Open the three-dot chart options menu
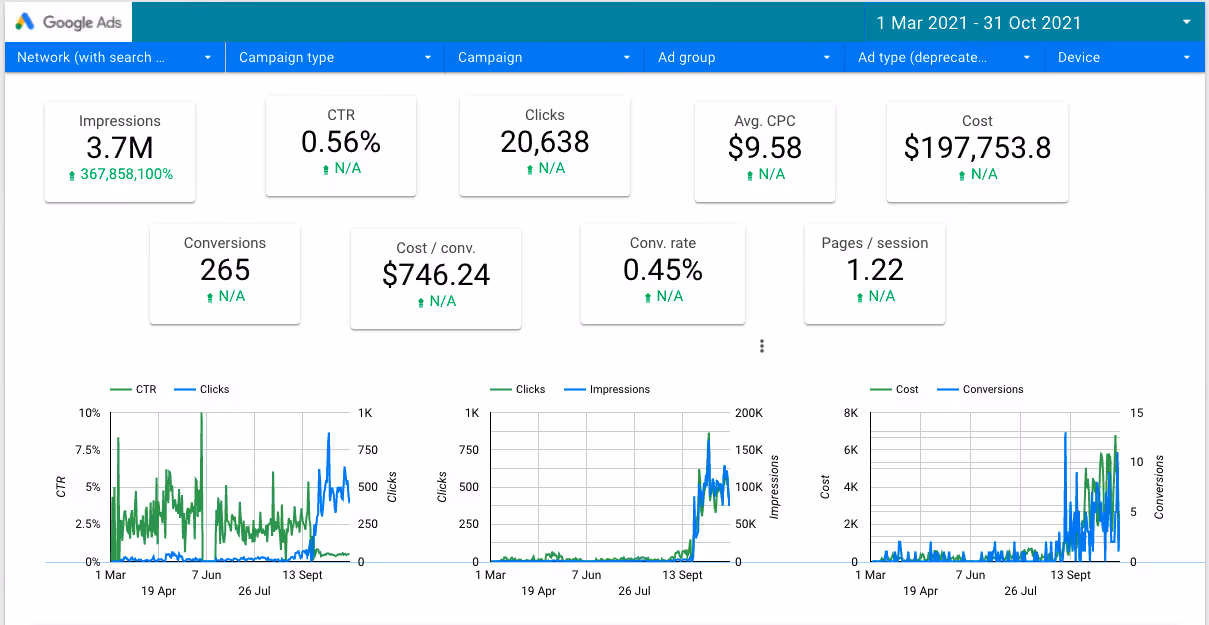 pos(762,346)
